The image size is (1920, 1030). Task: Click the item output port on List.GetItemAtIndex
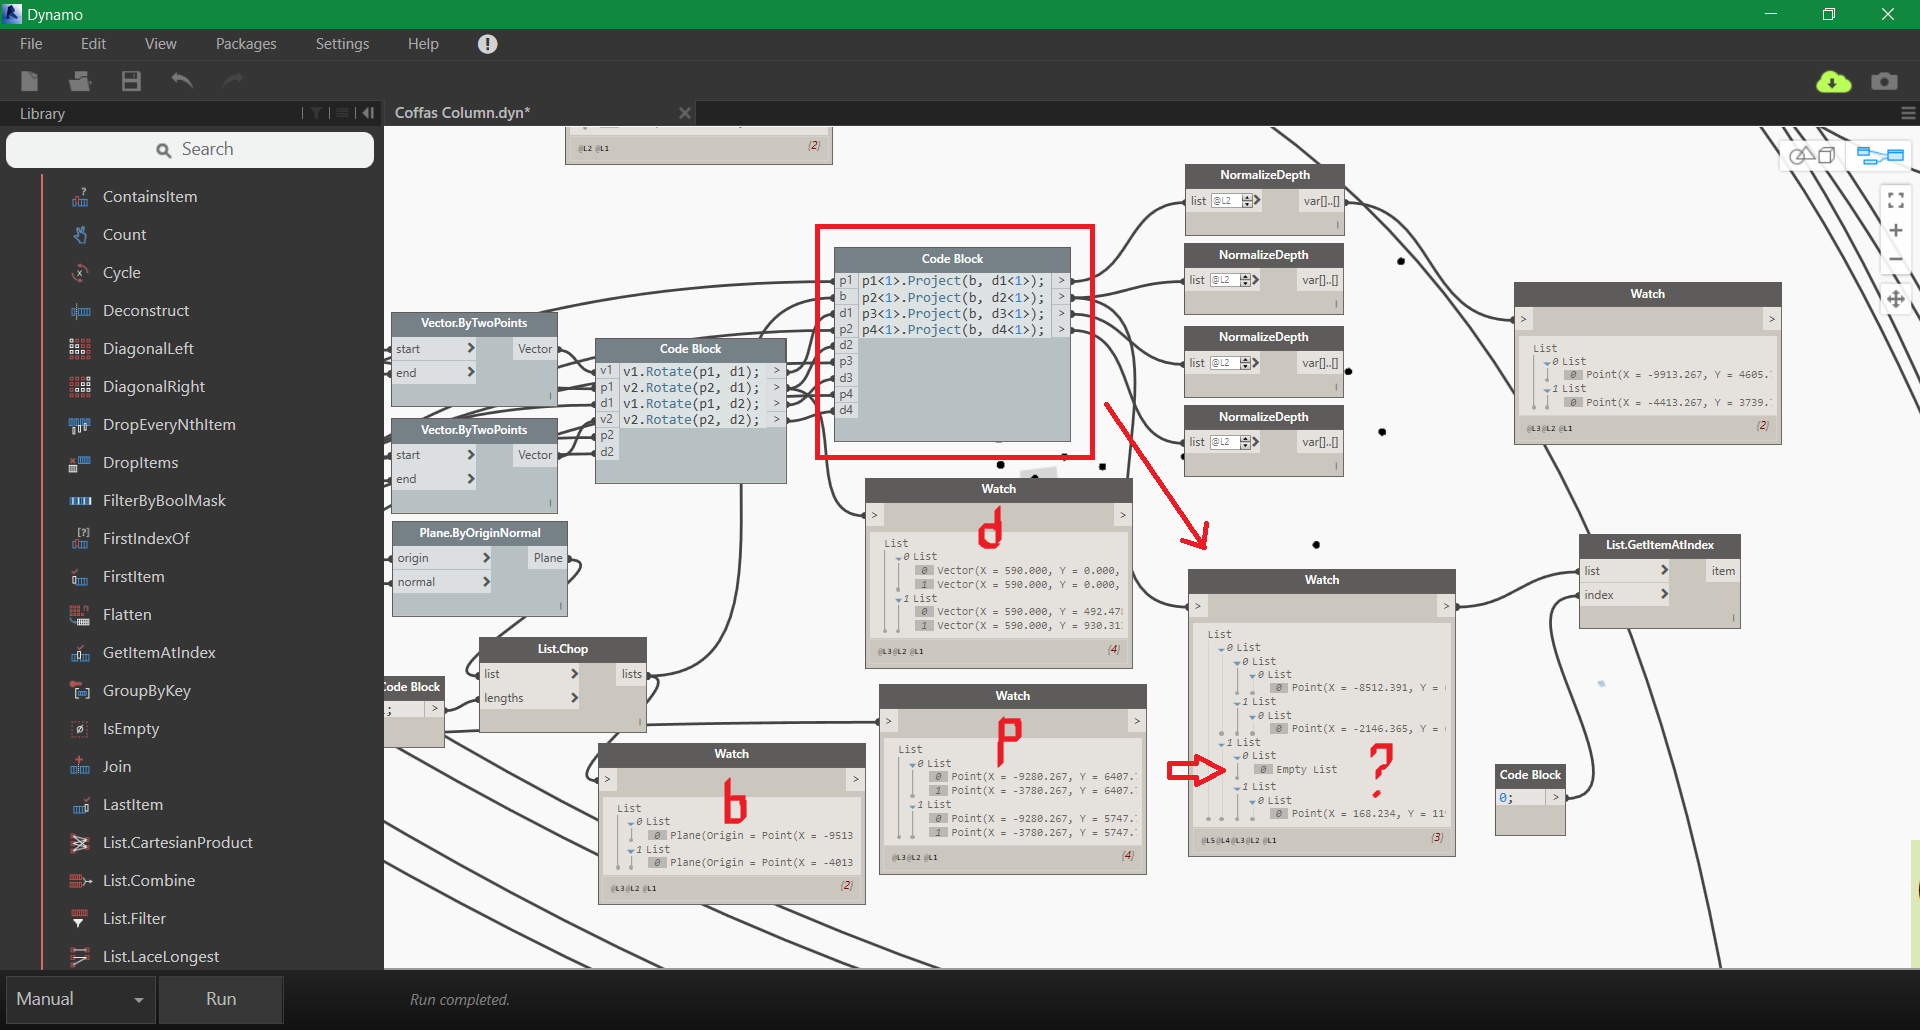(x=1723, y=571)
